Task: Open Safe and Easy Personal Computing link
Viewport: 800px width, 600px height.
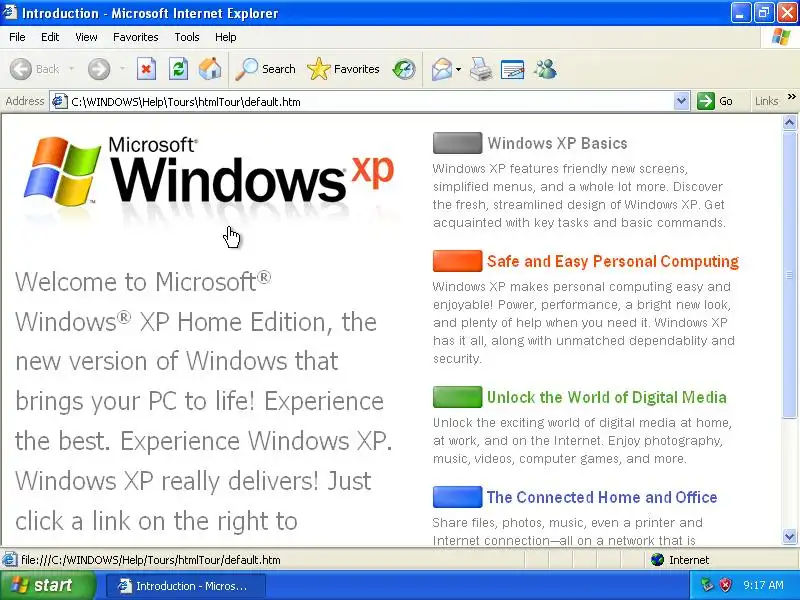Action: pos(612,261)
